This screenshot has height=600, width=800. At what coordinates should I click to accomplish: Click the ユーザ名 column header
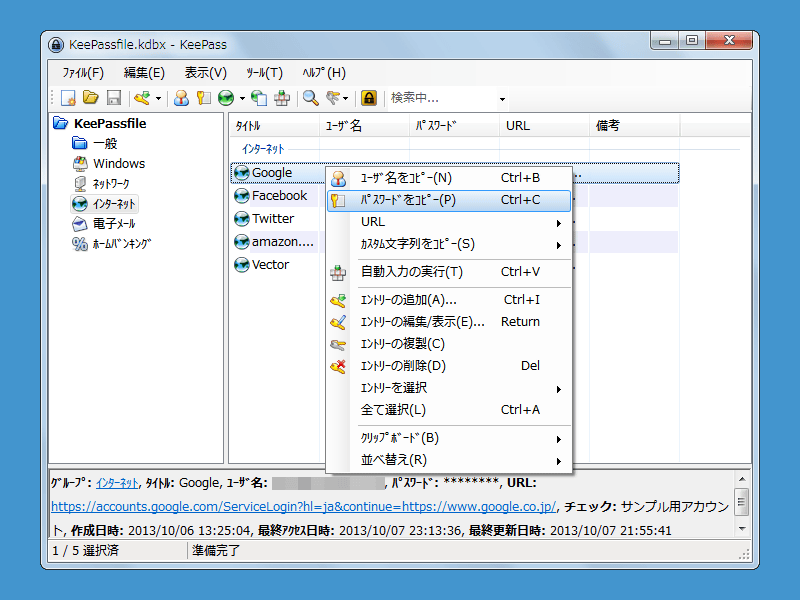coord(364,126)
